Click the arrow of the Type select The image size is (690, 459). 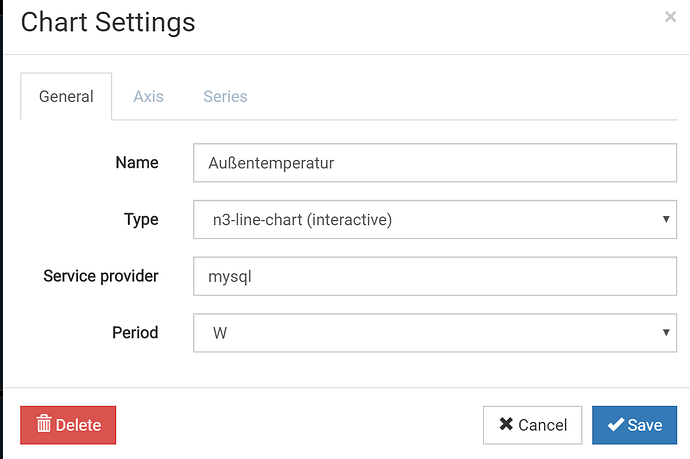point(666,220)
